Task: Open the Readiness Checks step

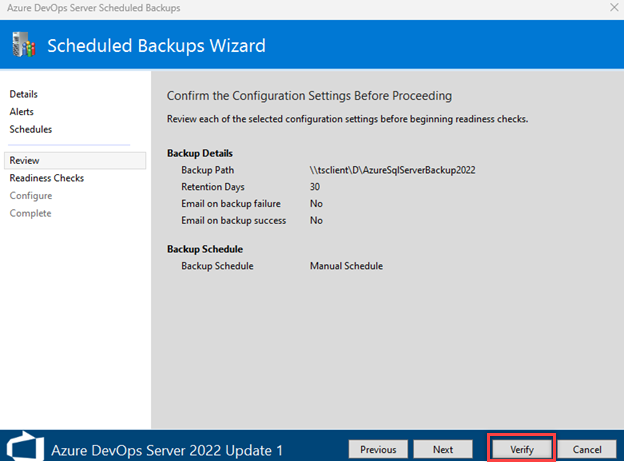Action: pos(47,178)
